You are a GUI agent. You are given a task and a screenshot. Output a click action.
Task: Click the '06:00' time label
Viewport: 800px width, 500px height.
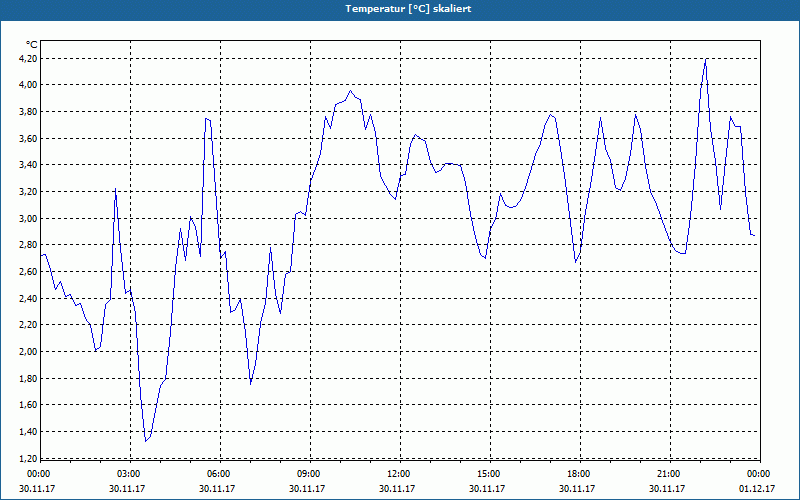pos(218,474)
